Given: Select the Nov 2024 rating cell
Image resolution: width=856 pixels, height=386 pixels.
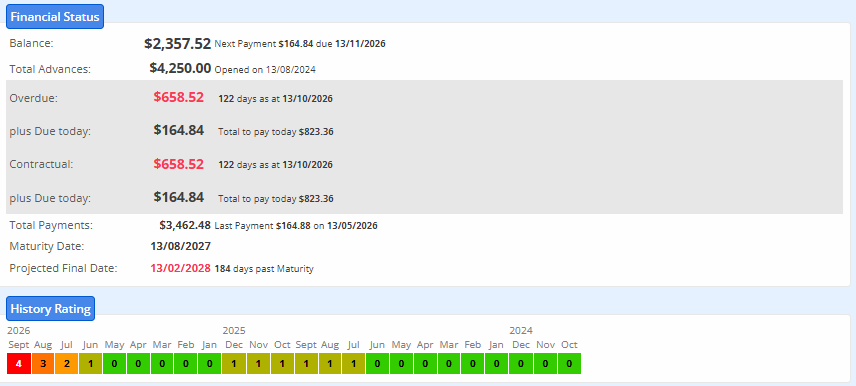Looking at the screenshot, I should [x=545, y=364].
